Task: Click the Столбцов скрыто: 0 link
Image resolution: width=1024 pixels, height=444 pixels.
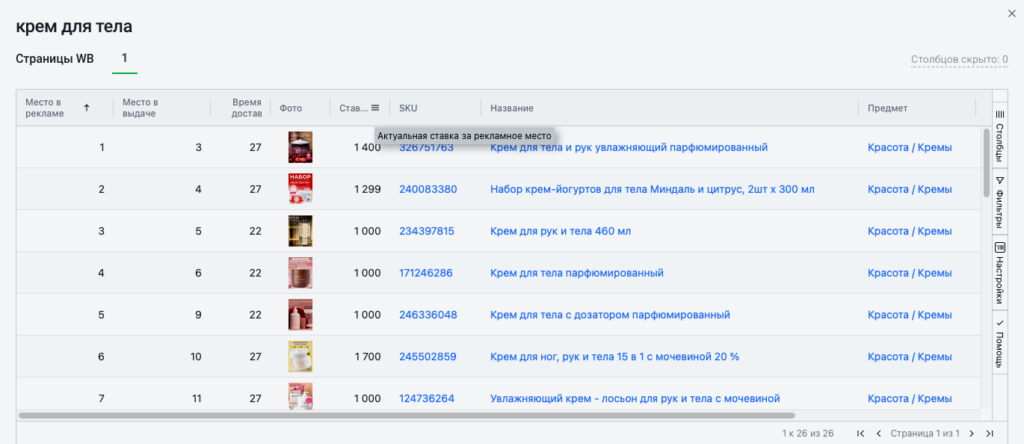Action: pyautogui.click(x=959, y=59)
